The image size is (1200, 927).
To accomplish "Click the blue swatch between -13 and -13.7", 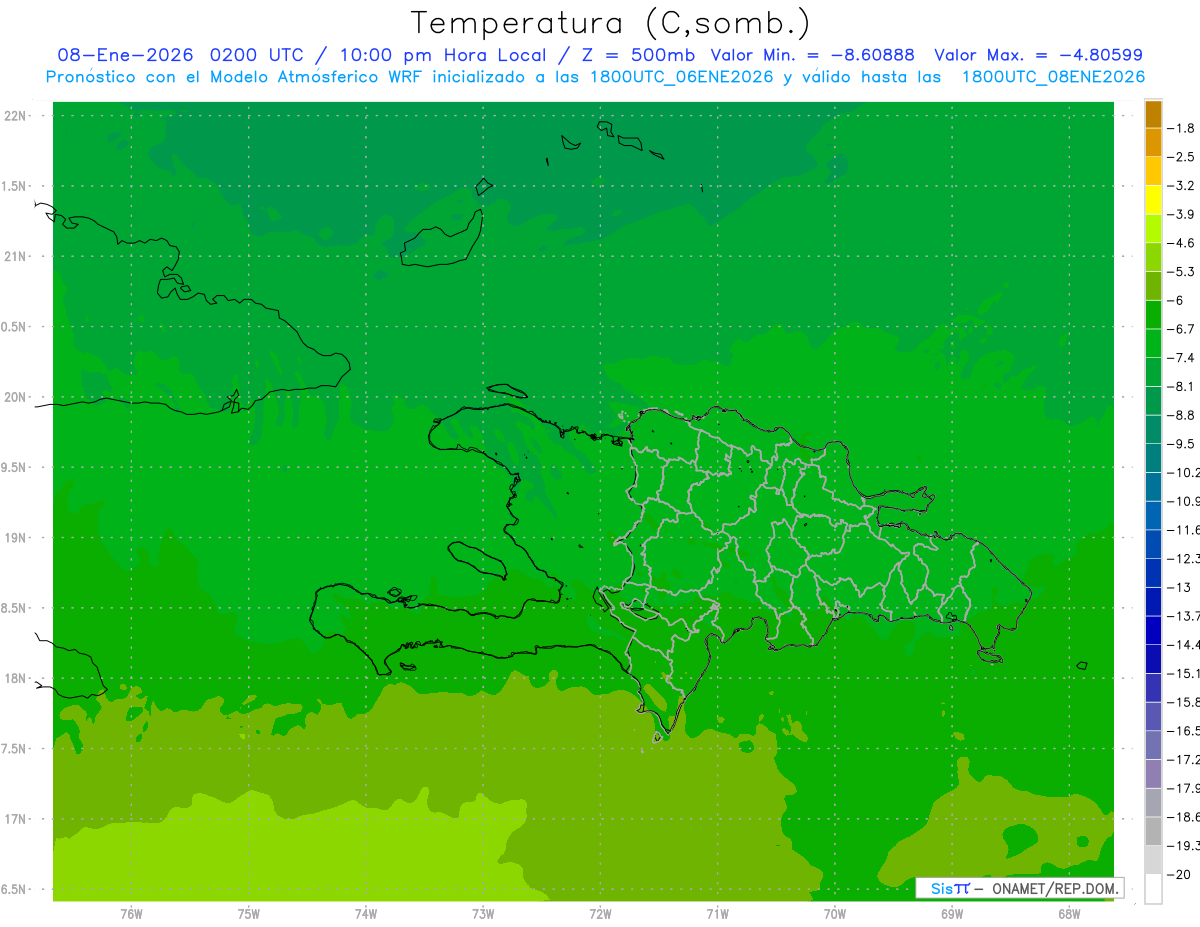I will tap(1153, 602).
